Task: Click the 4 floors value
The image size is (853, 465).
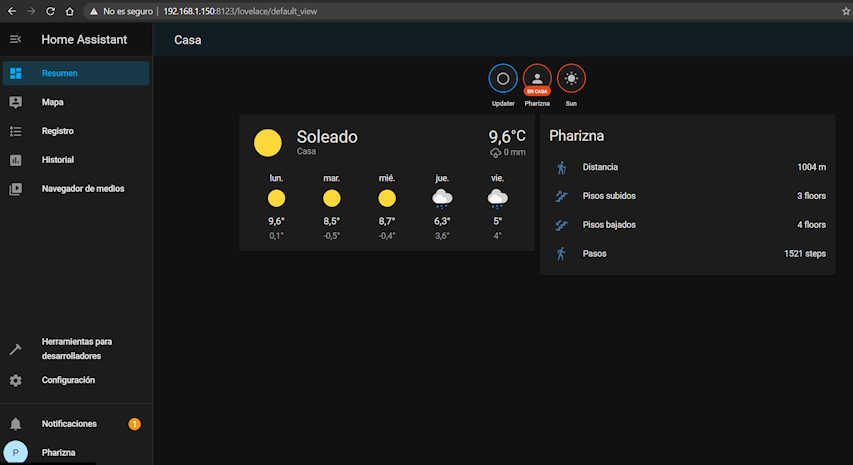Action: click(811, 225)
